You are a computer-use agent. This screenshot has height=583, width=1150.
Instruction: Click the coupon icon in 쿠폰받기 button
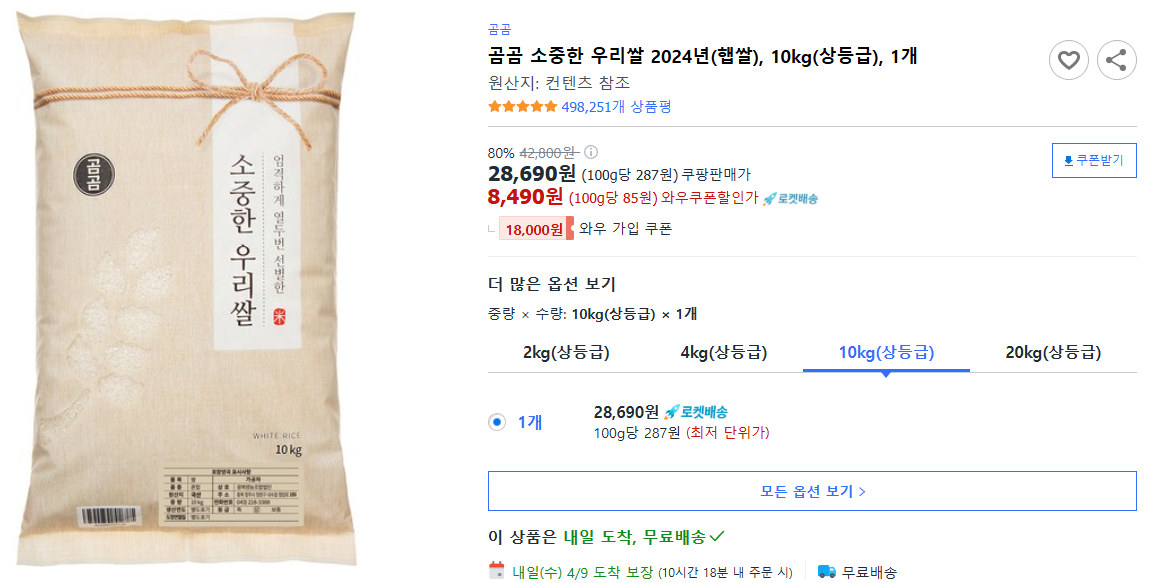coord(1067,160)
